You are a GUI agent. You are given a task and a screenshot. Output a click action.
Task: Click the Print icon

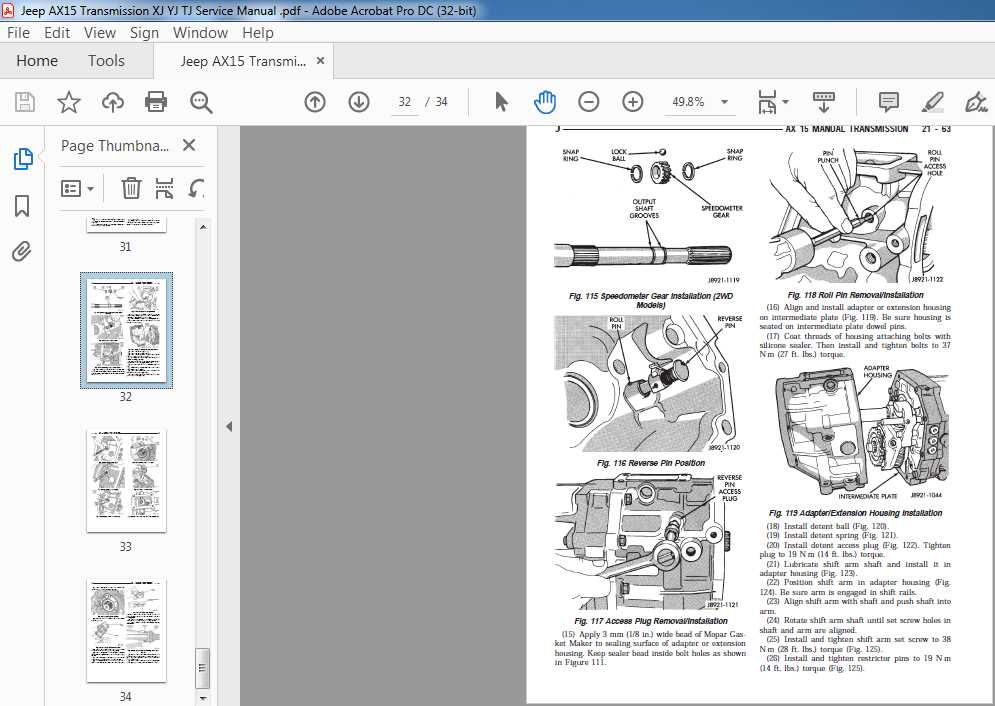(156, 102)
